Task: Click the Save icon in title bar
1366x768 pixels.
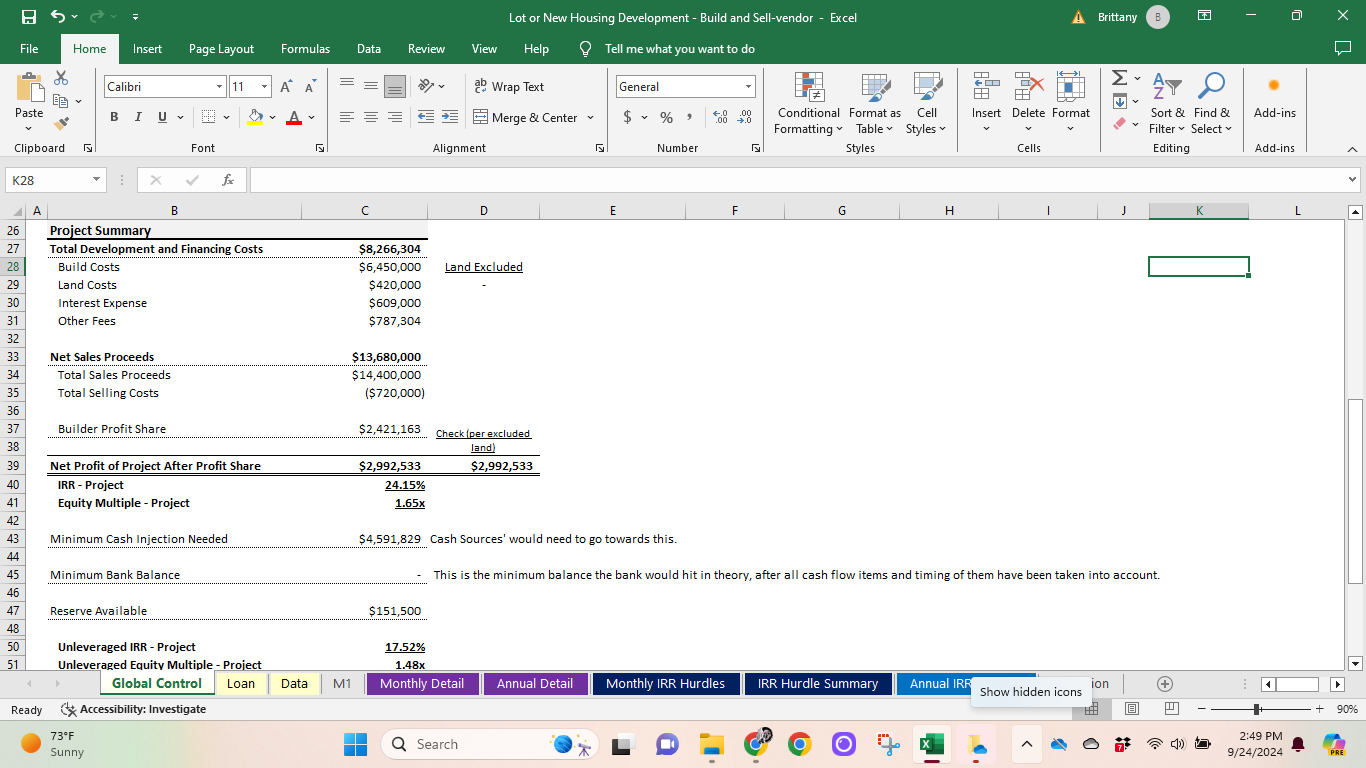Action: click(29, 17)
